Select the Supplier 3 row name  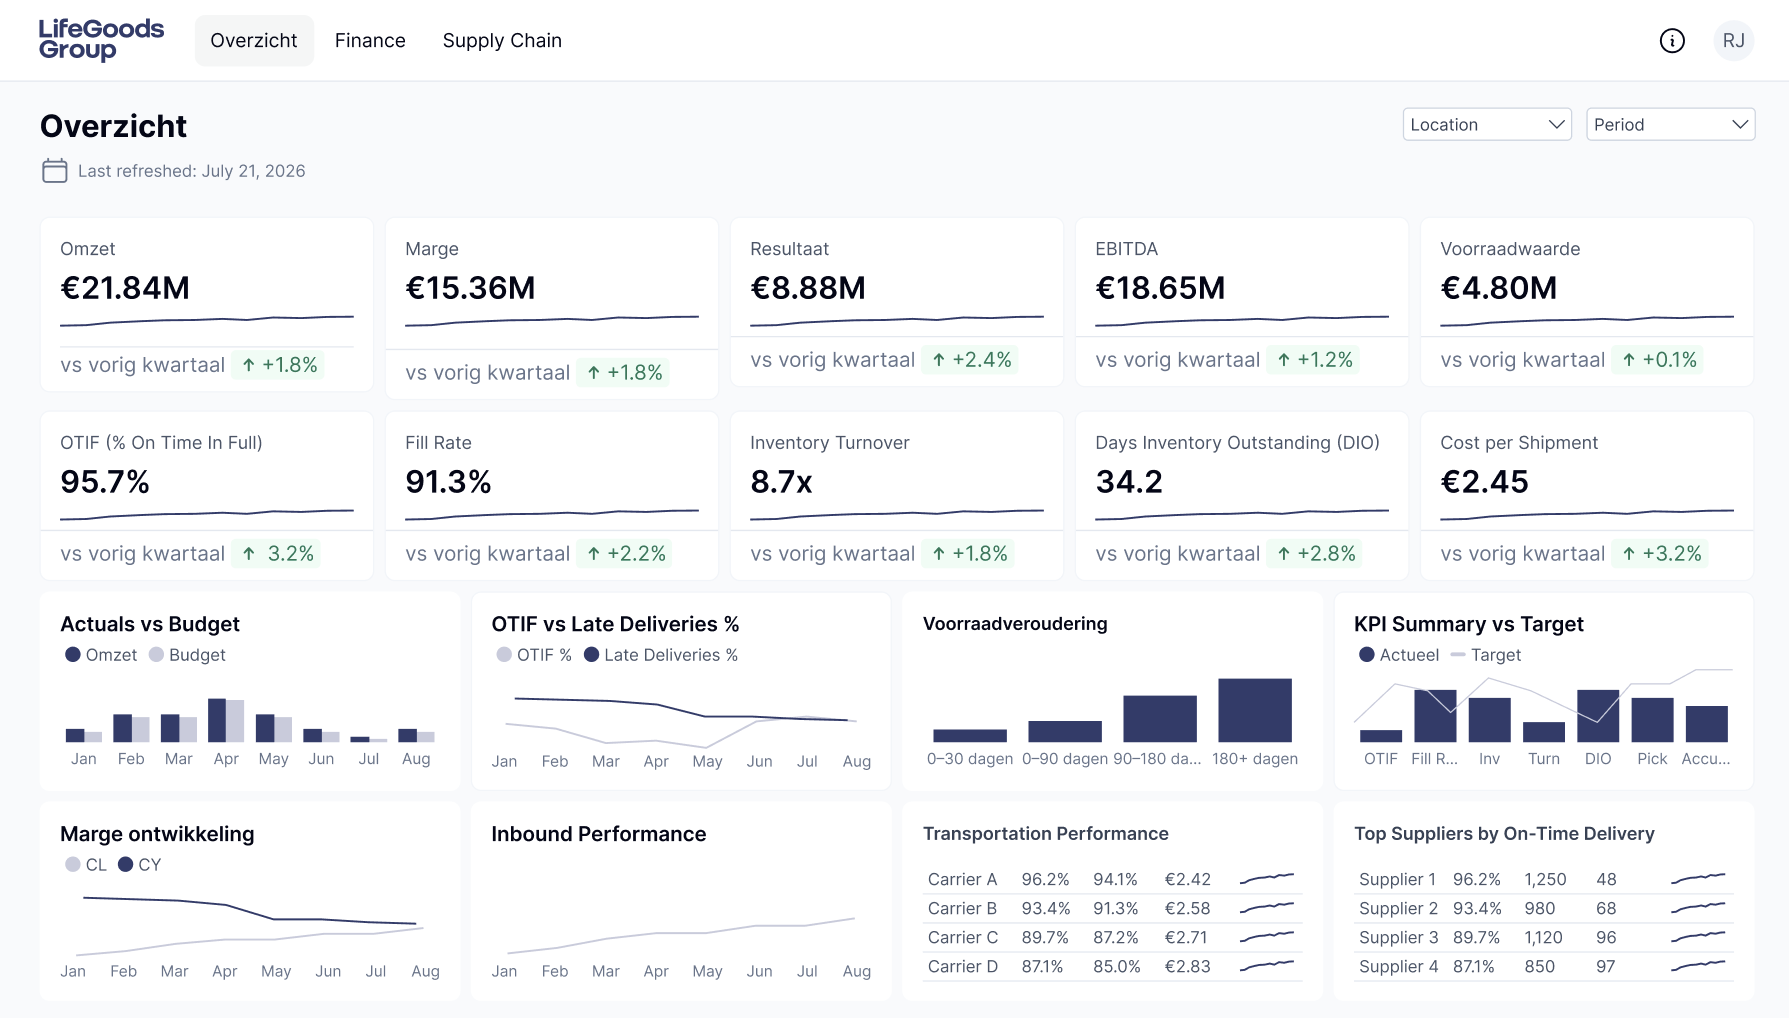point(1398,938)
